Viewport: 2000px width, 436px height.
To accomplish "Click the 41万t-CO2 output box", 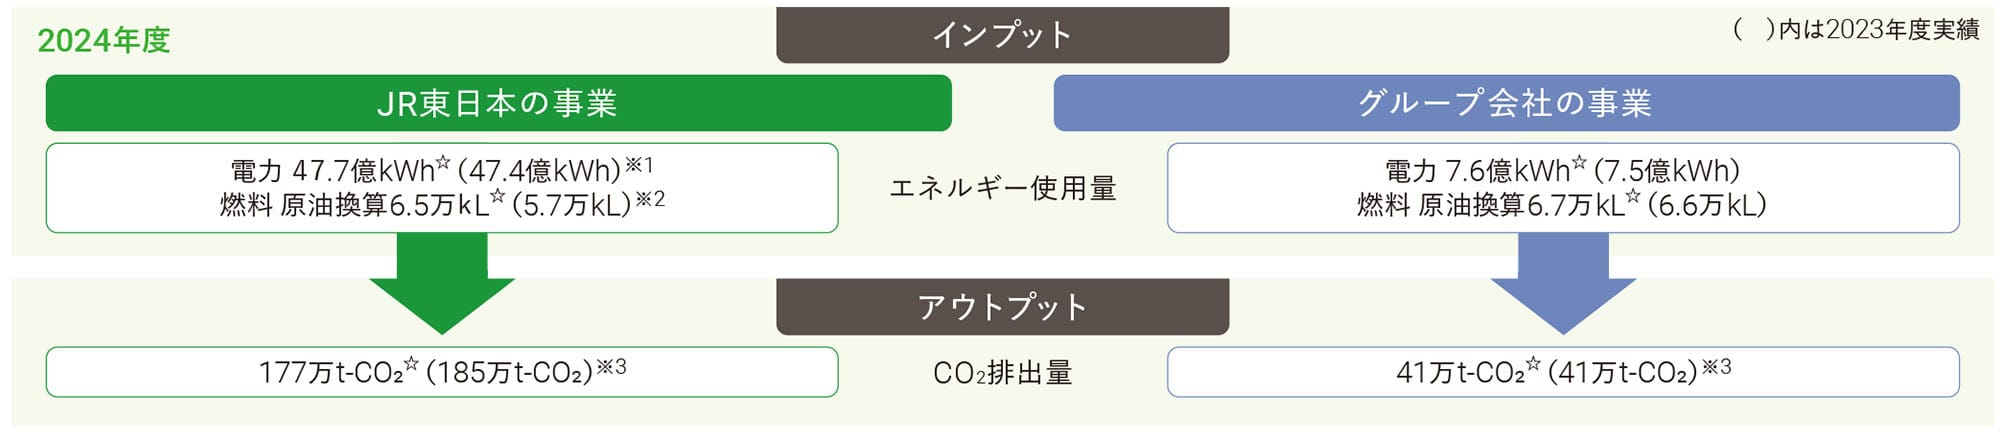I will click(x=1563, y=372).
